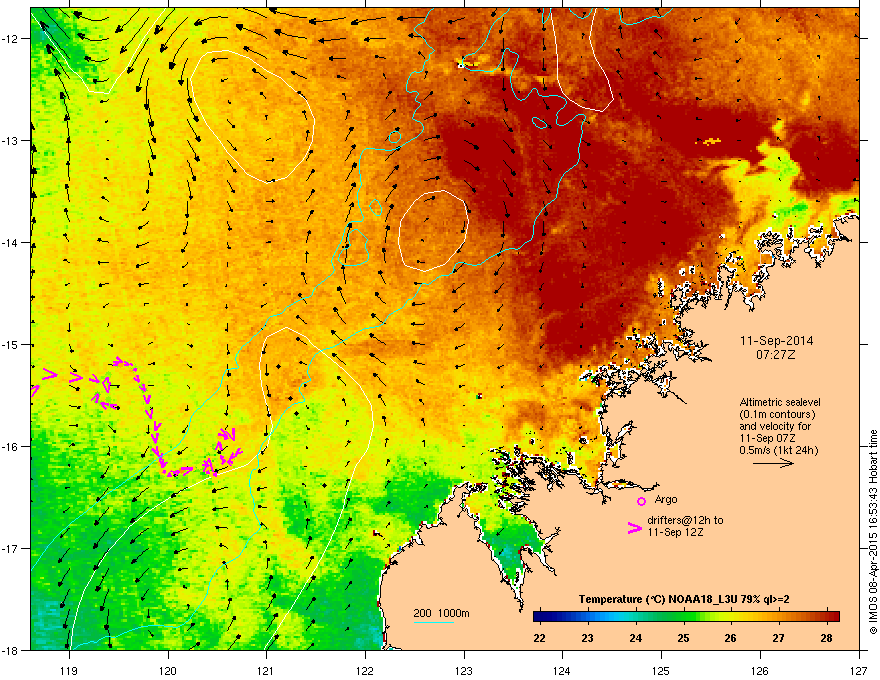Click the Altimetric sealevel caption text
880x680 pixels.
pos(780,402)
